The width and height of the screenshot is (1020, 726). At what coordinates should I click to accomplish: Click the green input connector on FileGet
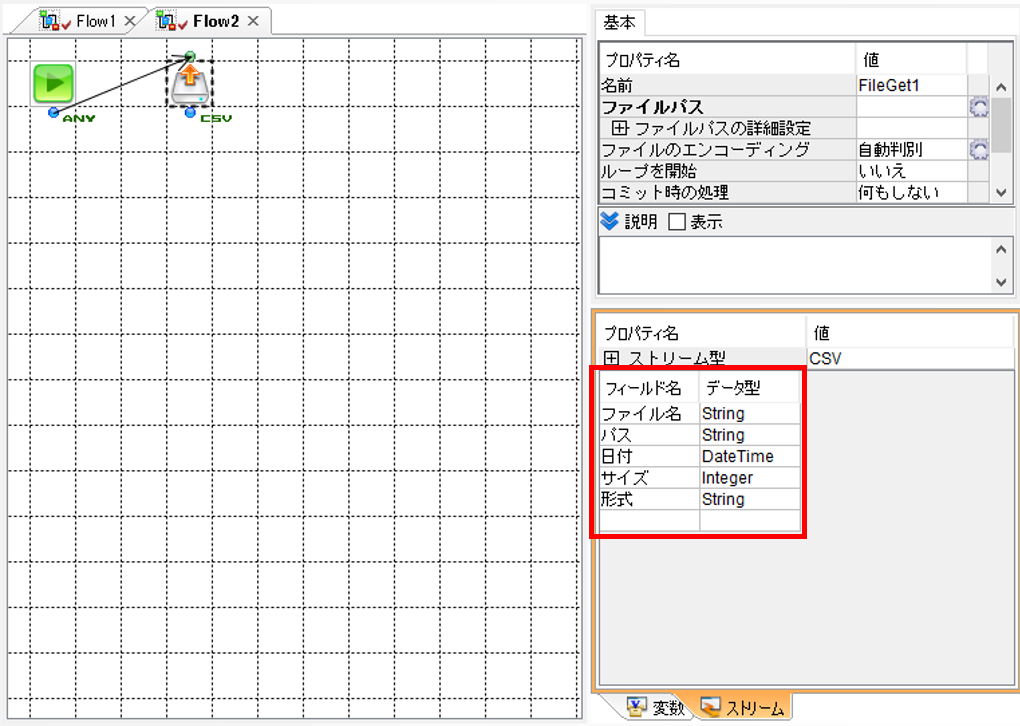[x=189, y=56]
